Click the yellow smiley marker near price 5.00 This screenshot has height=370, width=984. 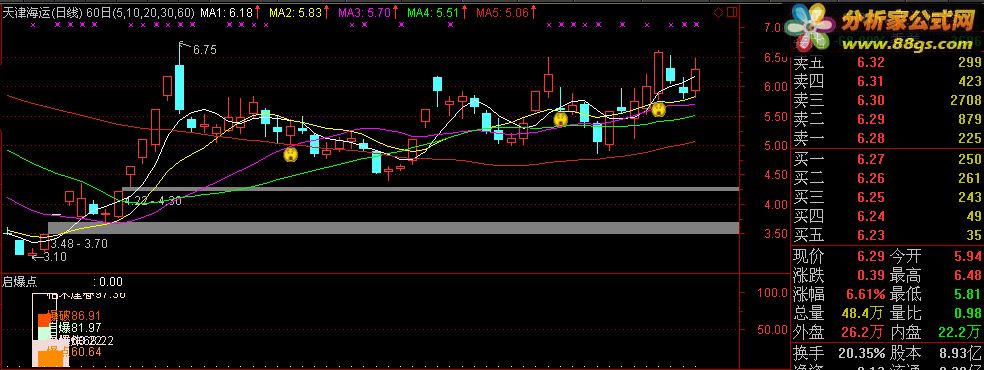pyautogui.click(x=291, y=153)
